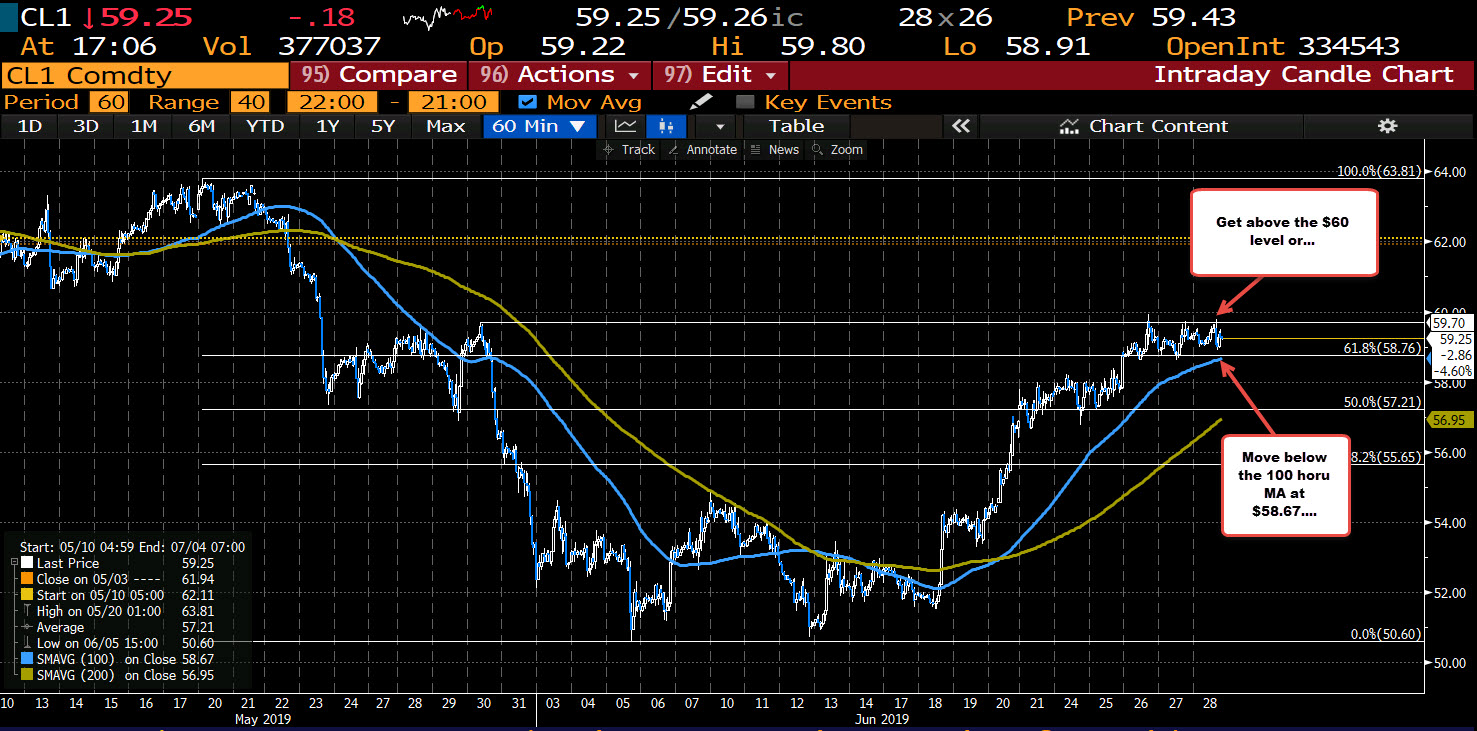Open Chart Content panel
Image resolution: width=1477 pixels, height=731 pixels.
click(1144, 126)
